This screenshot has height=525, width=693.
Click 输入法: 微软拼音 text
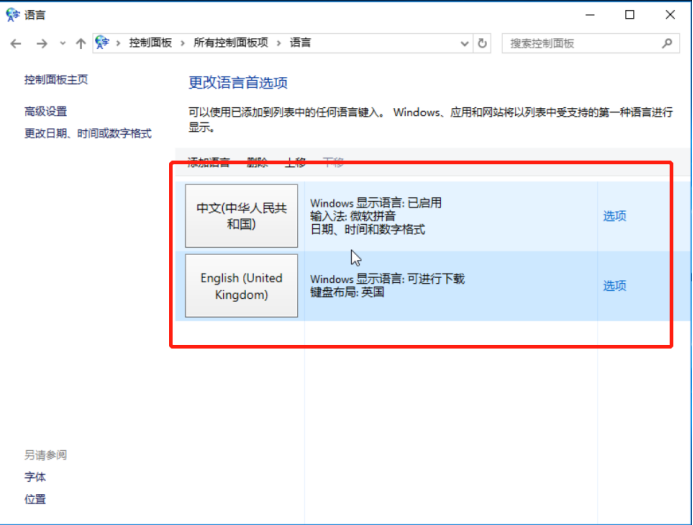353,216
